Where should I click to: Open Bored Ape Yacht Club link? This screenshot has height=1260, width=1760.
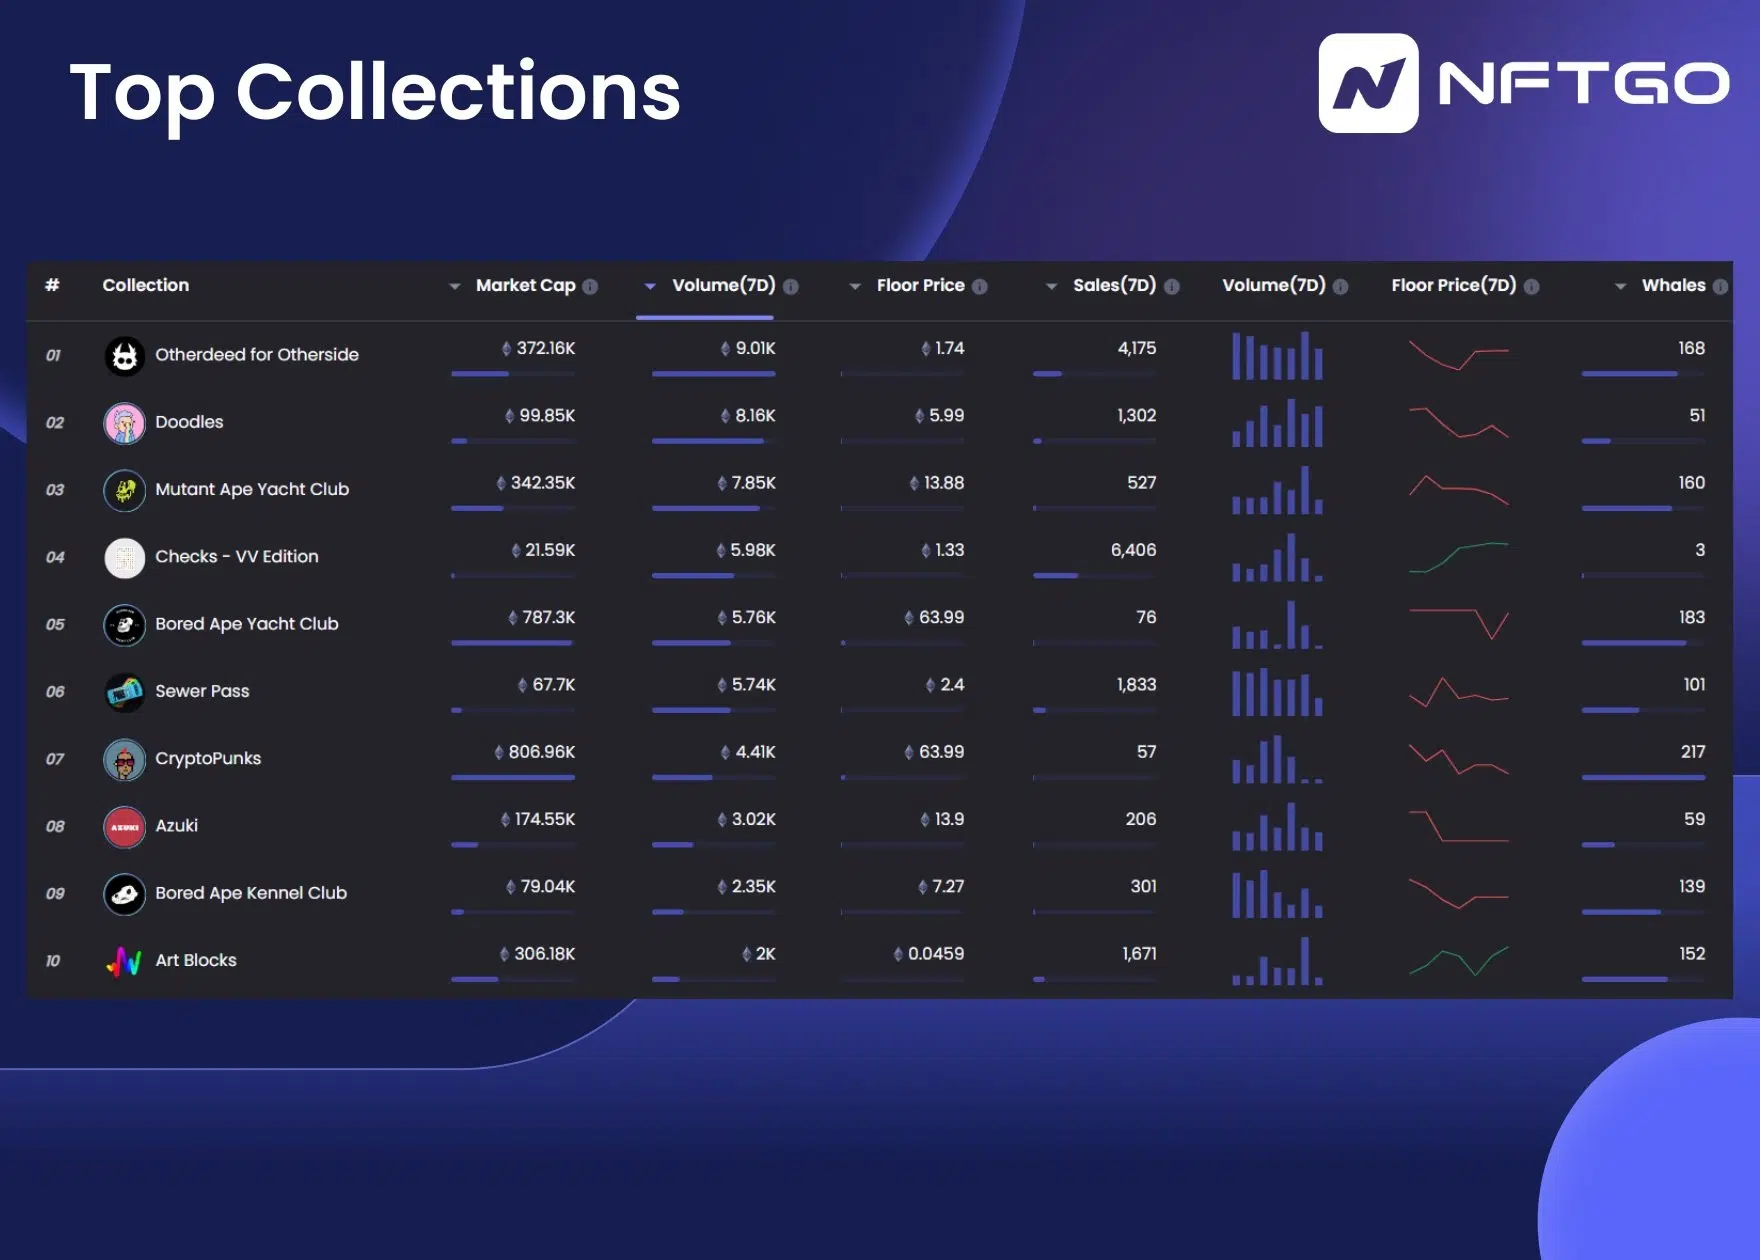(247, 624)
